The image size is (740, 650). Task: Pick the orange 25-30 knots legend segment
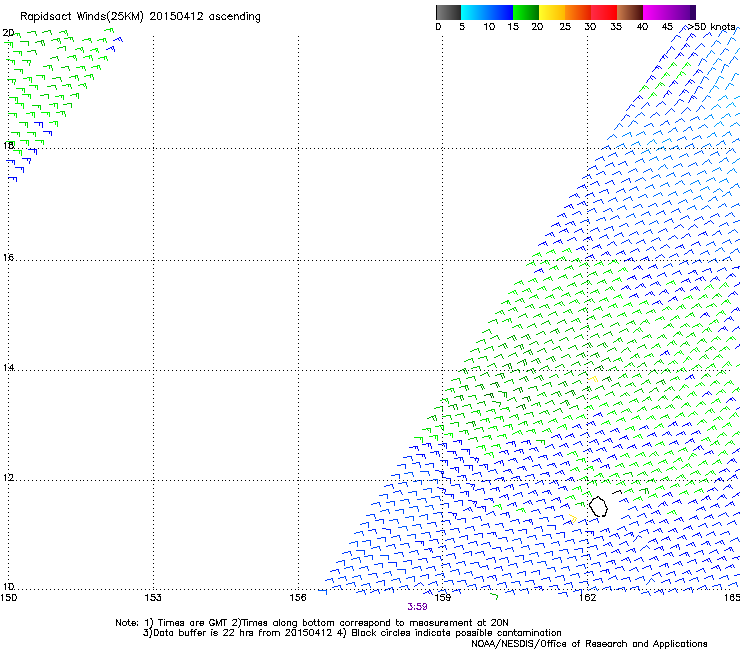pos(578,12)
